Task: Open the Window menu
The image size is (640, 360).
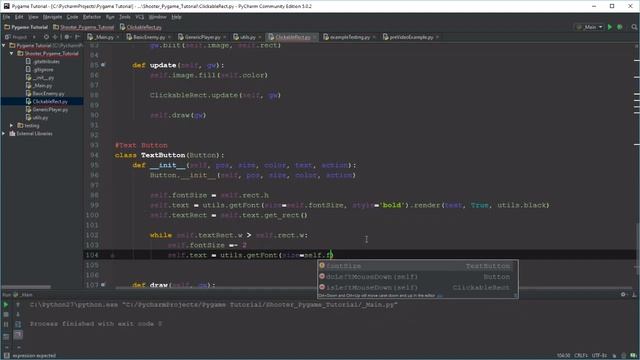Action: 158,17
